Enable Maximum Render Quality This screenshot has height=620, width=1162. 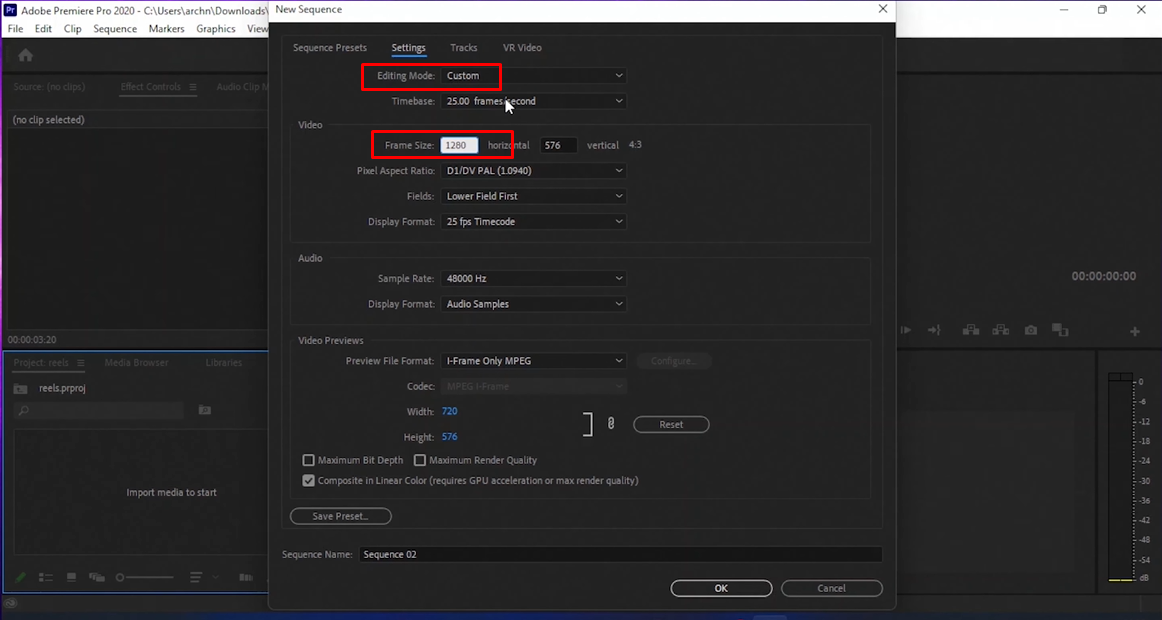420,460
